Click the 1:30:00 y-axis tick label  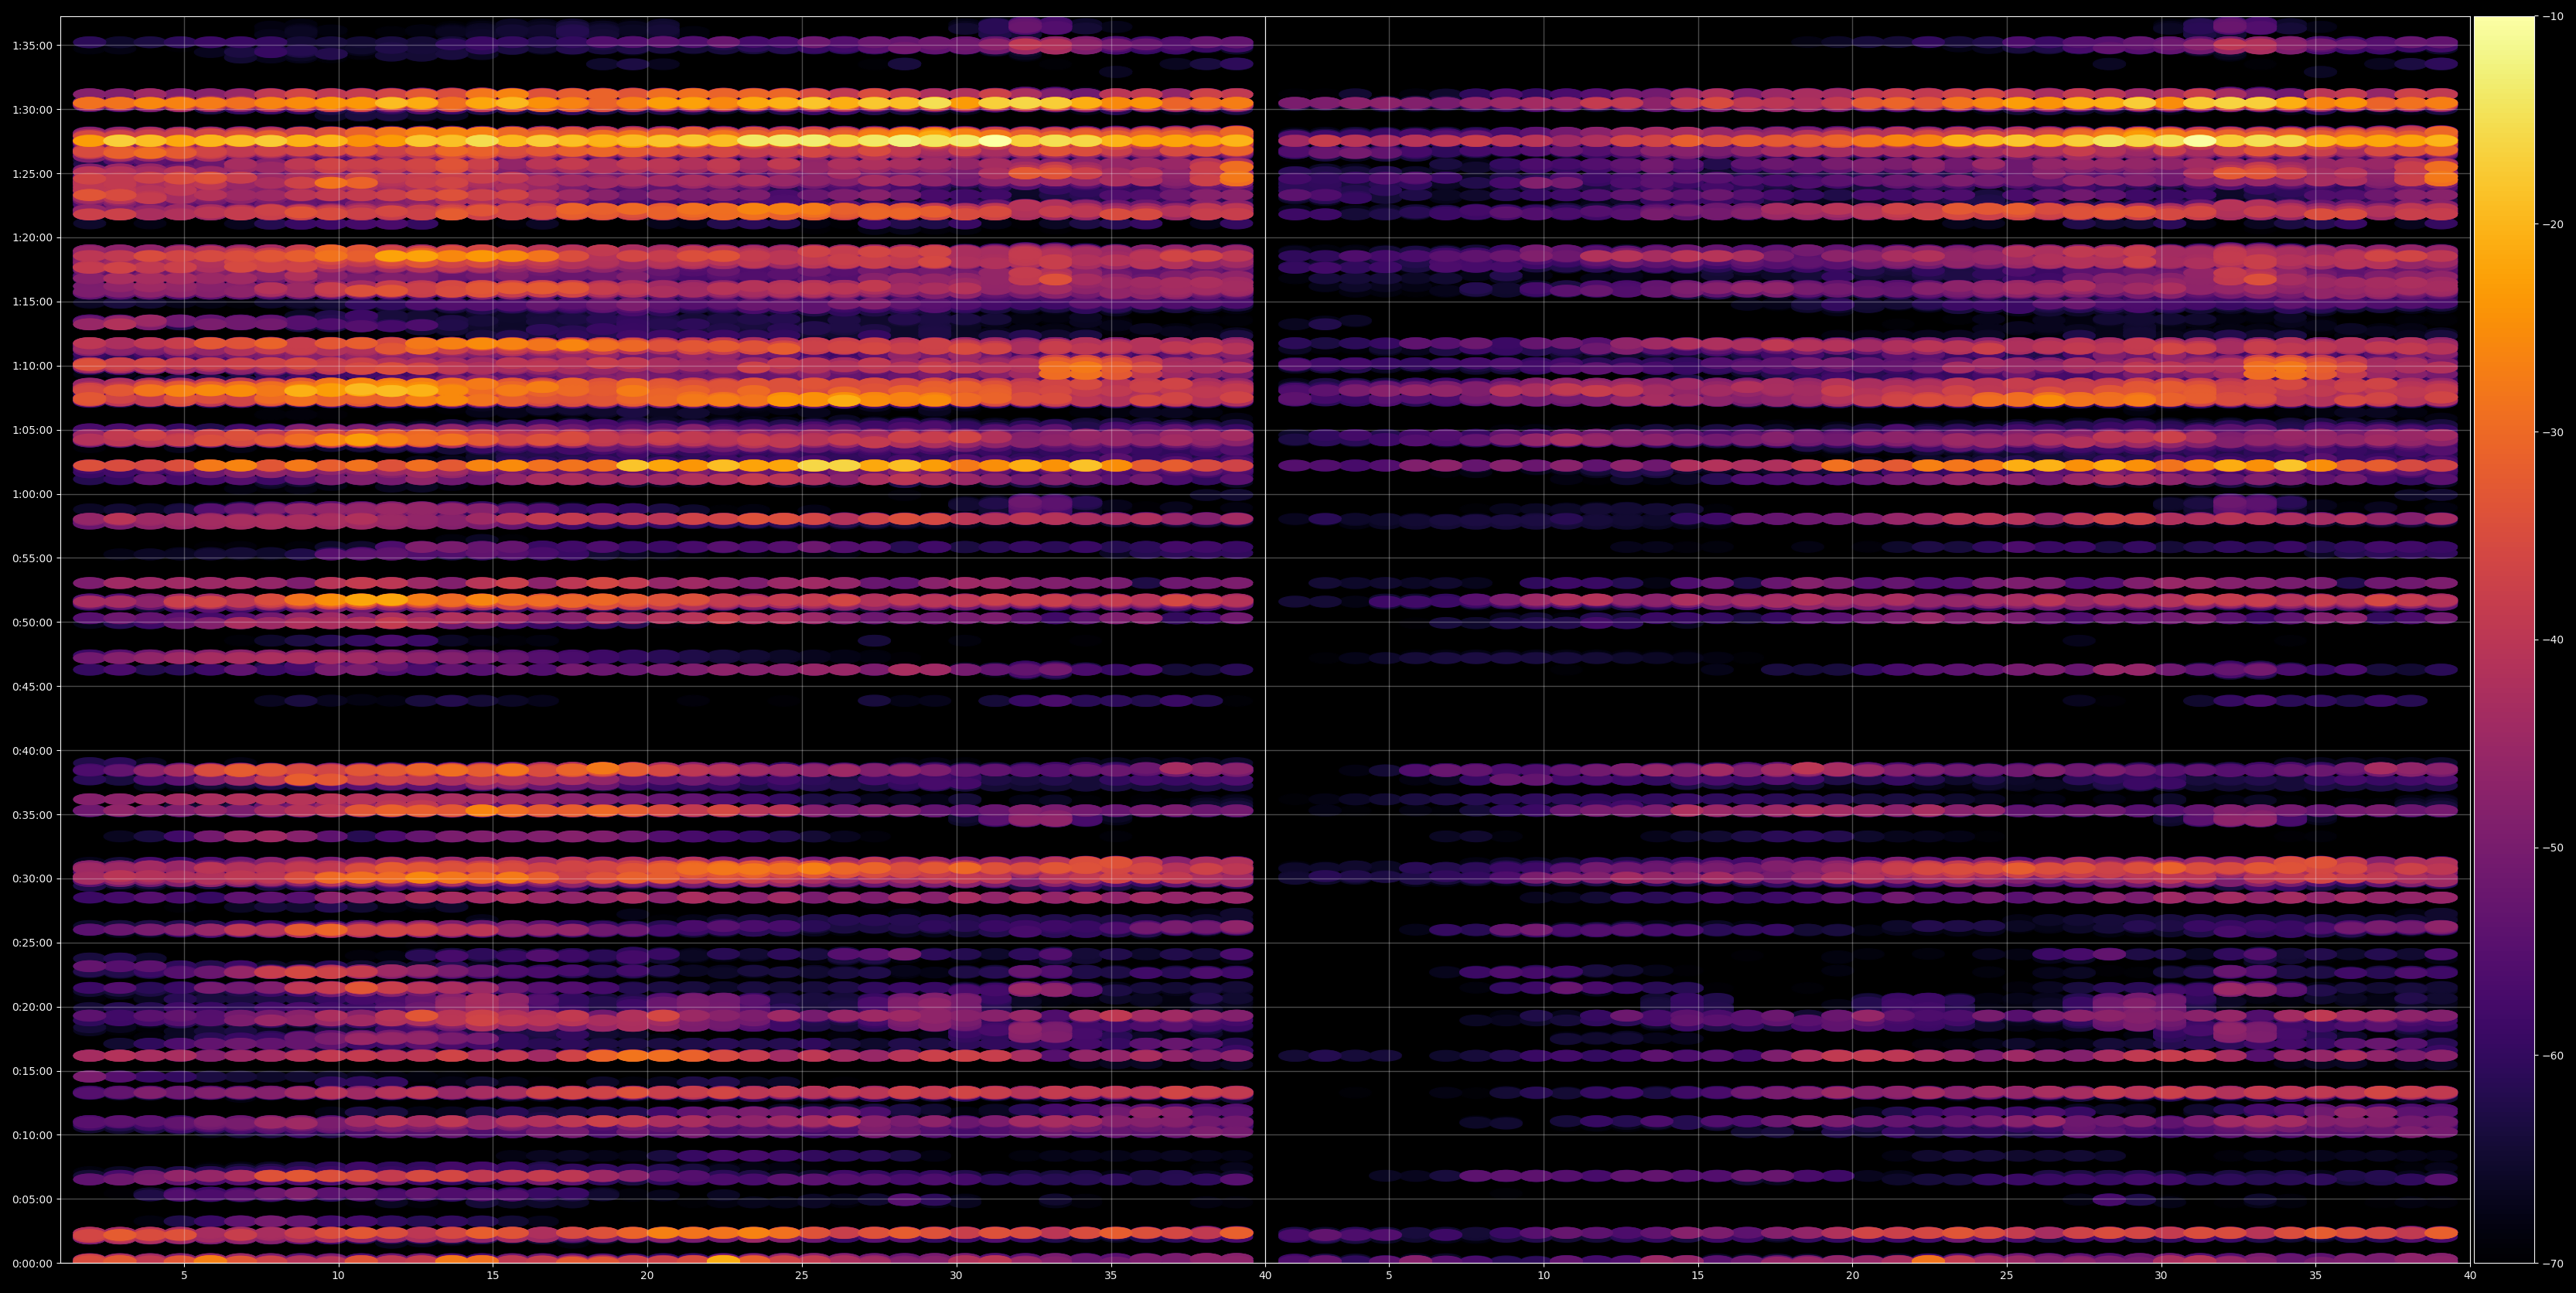tap(32, 110)
